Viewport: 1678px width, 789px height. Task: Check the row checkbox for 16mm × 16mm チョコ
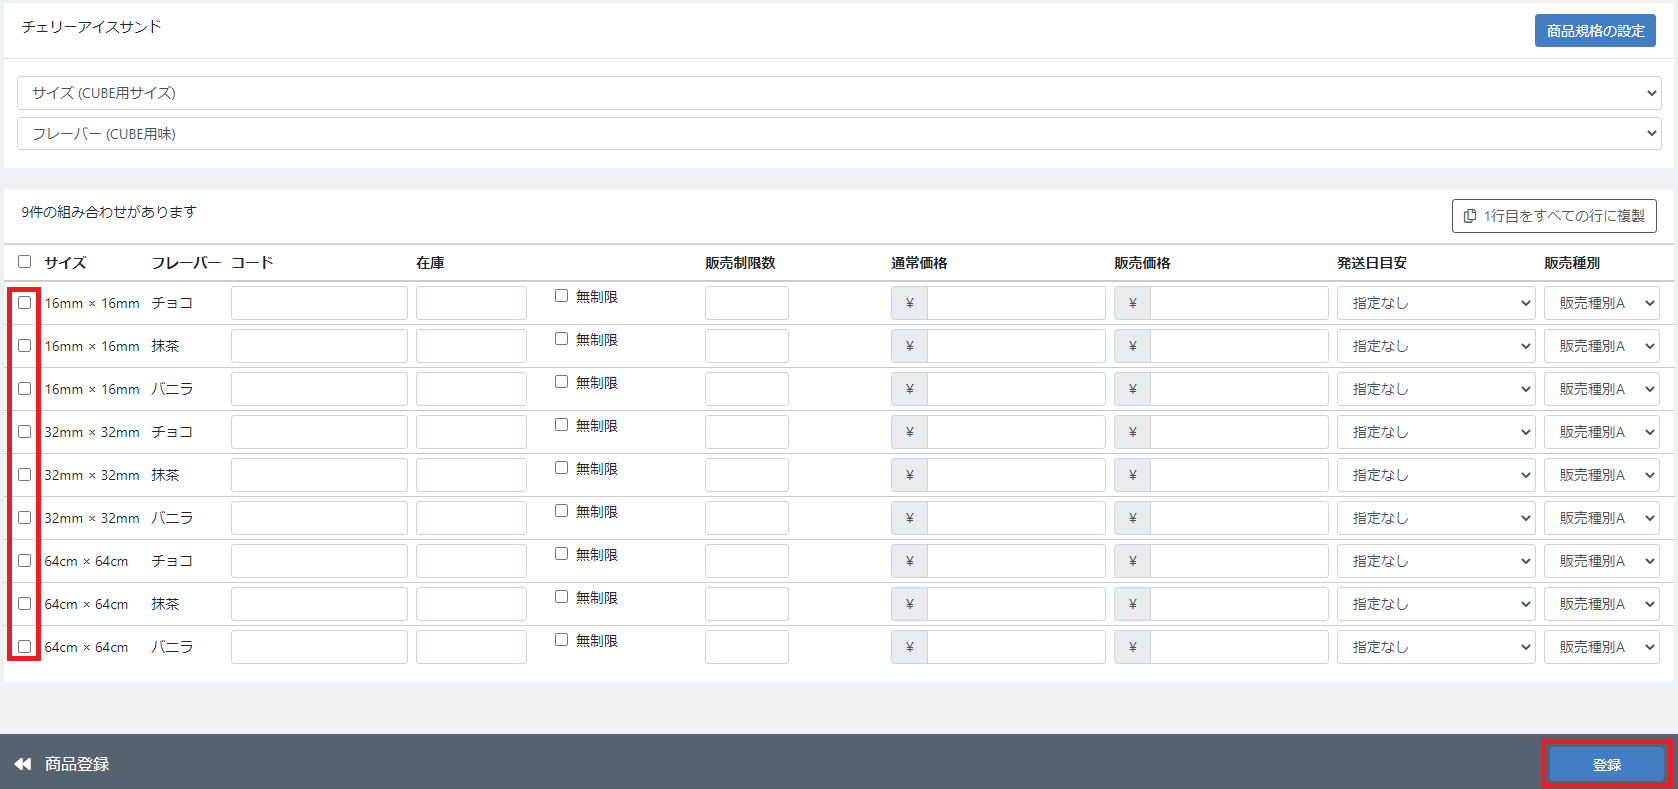[25, 303]
